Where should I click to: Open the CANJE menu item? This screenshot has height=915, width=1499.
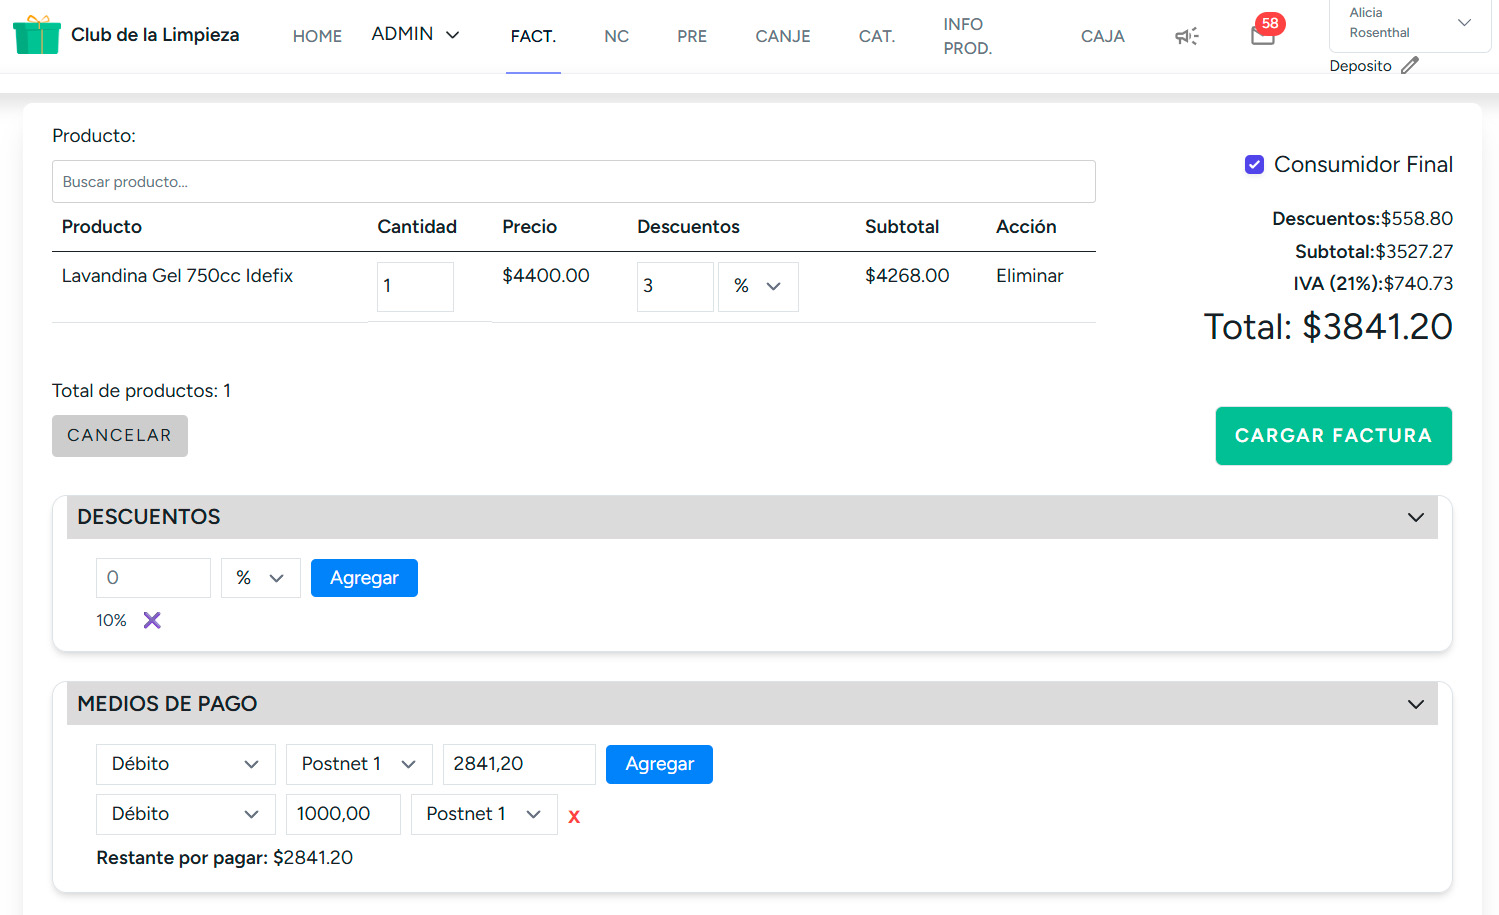coord(783,36)
